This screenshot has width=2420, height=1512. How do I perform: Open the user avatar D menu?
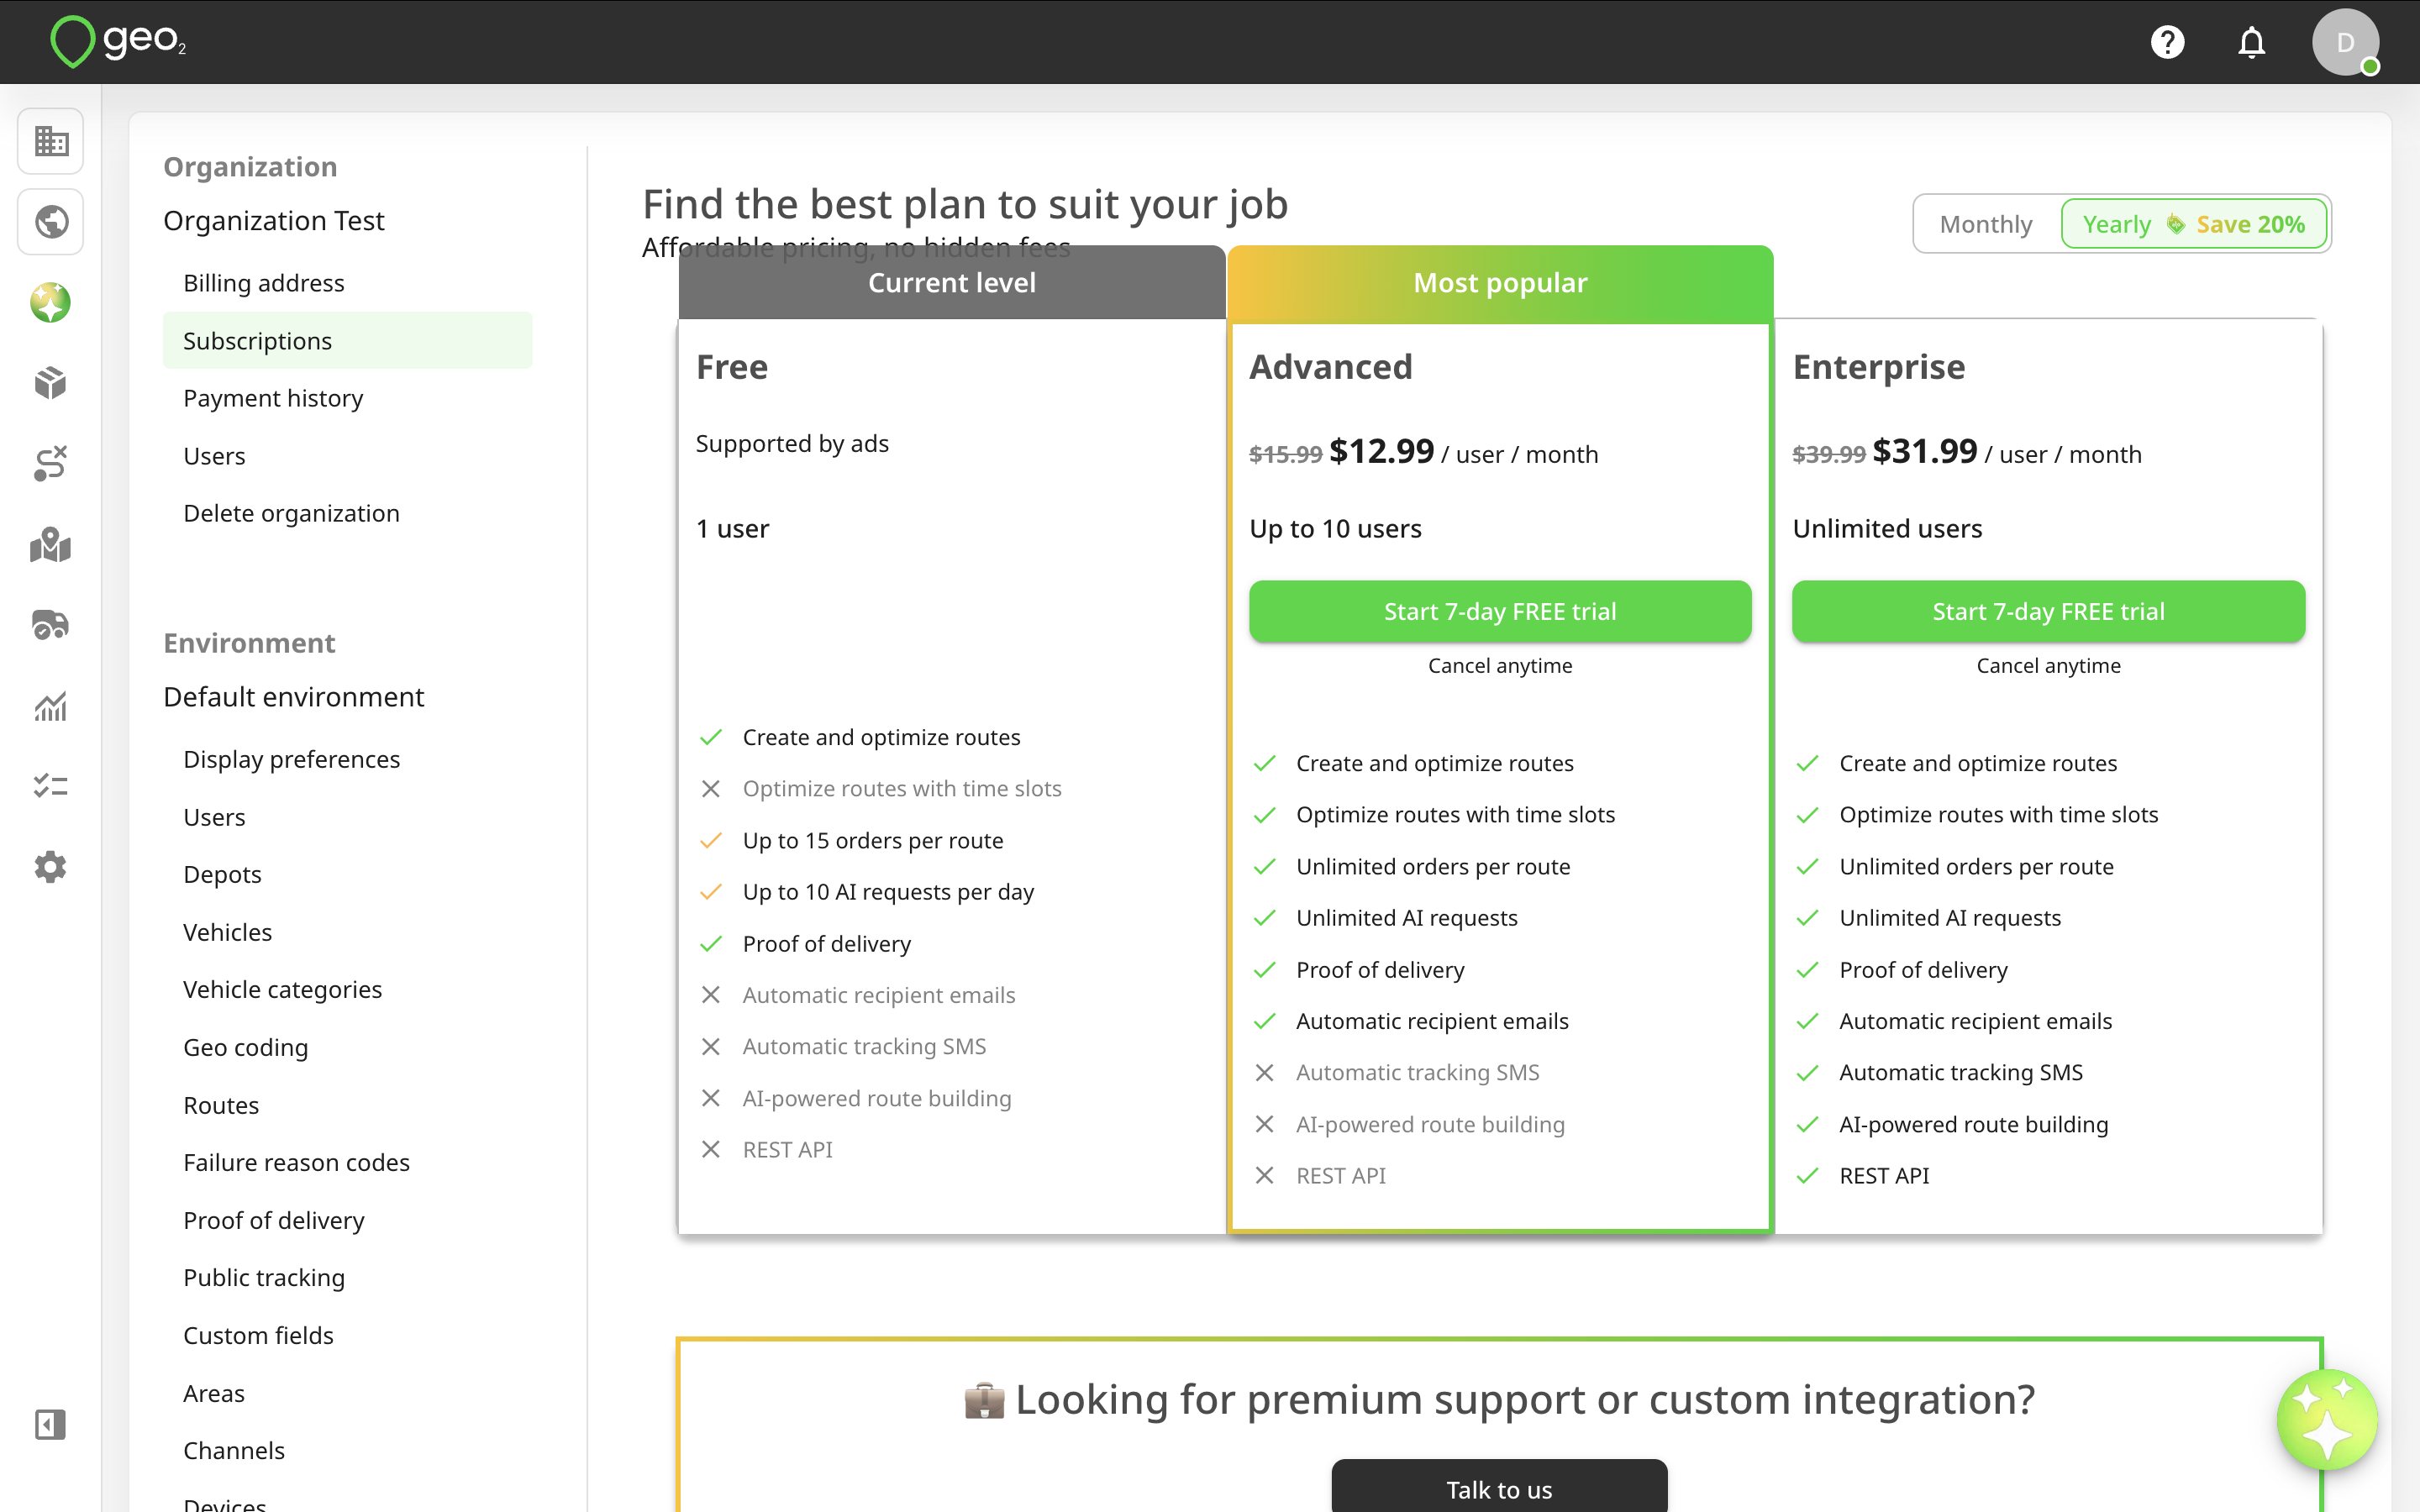click(x=2345, y=42)
